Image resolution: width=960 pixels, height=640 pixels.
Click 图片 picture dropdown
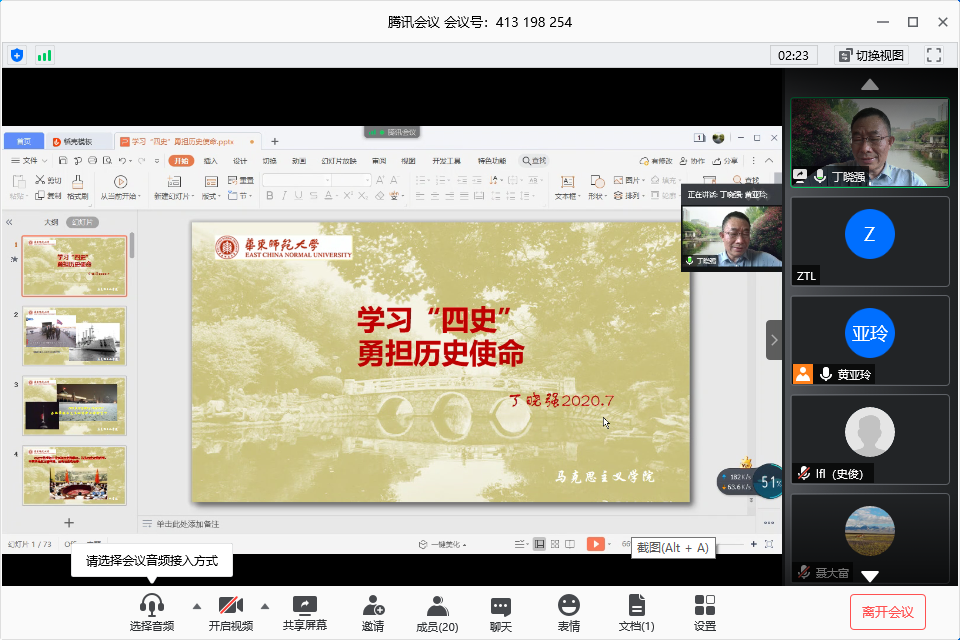629,180
